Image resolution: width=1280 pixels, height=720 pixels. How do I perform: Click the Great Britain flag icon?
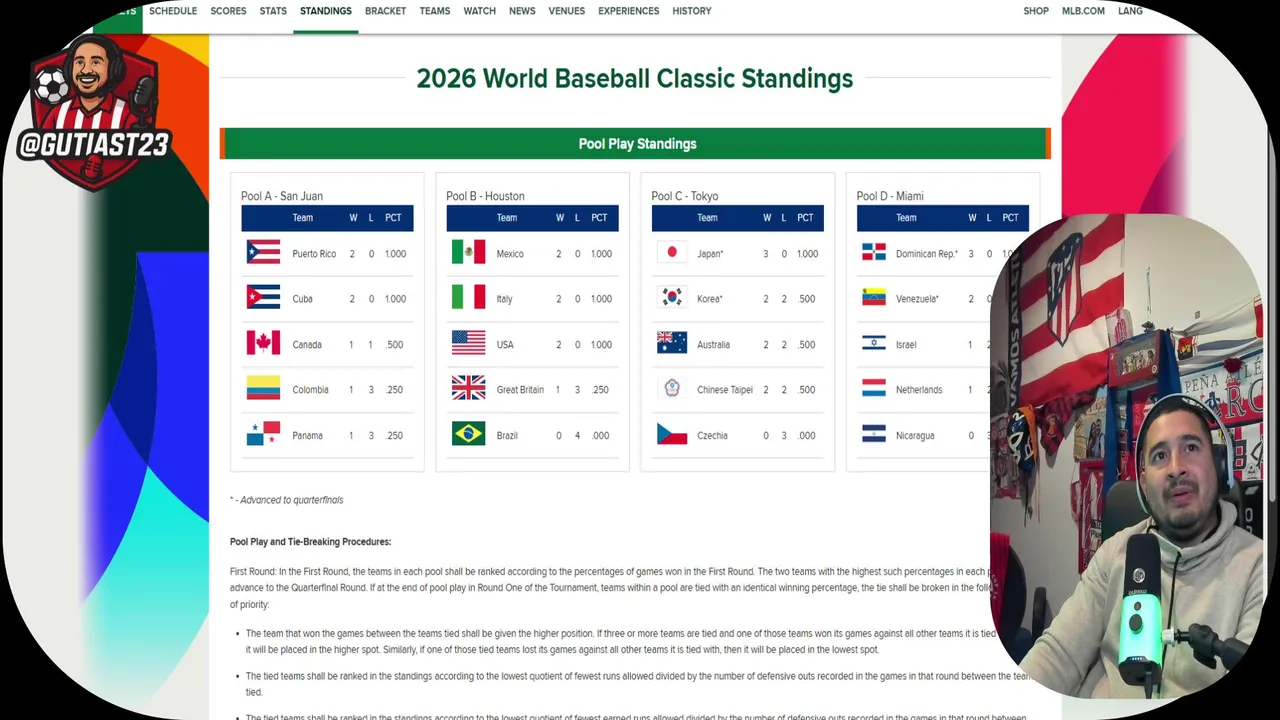[468, 388]
